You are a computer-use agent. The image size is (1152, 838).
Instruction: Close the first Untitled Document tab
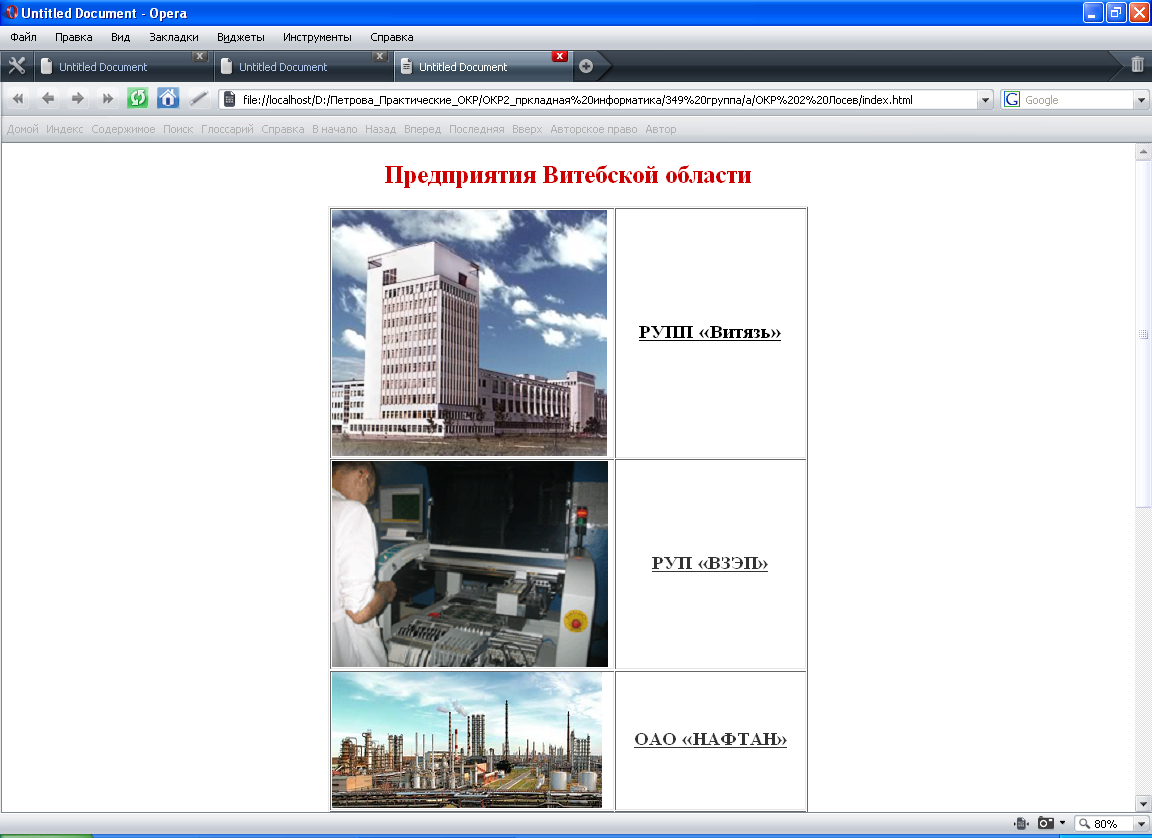coord(200,57)
